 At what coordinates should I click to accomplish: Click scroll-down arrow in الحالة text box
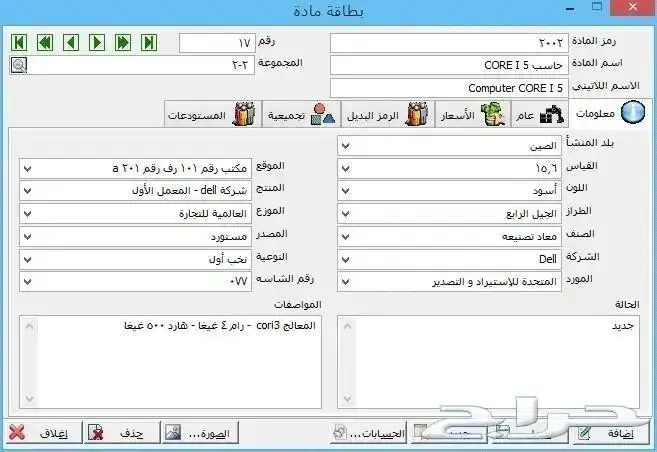pos(347,398)
